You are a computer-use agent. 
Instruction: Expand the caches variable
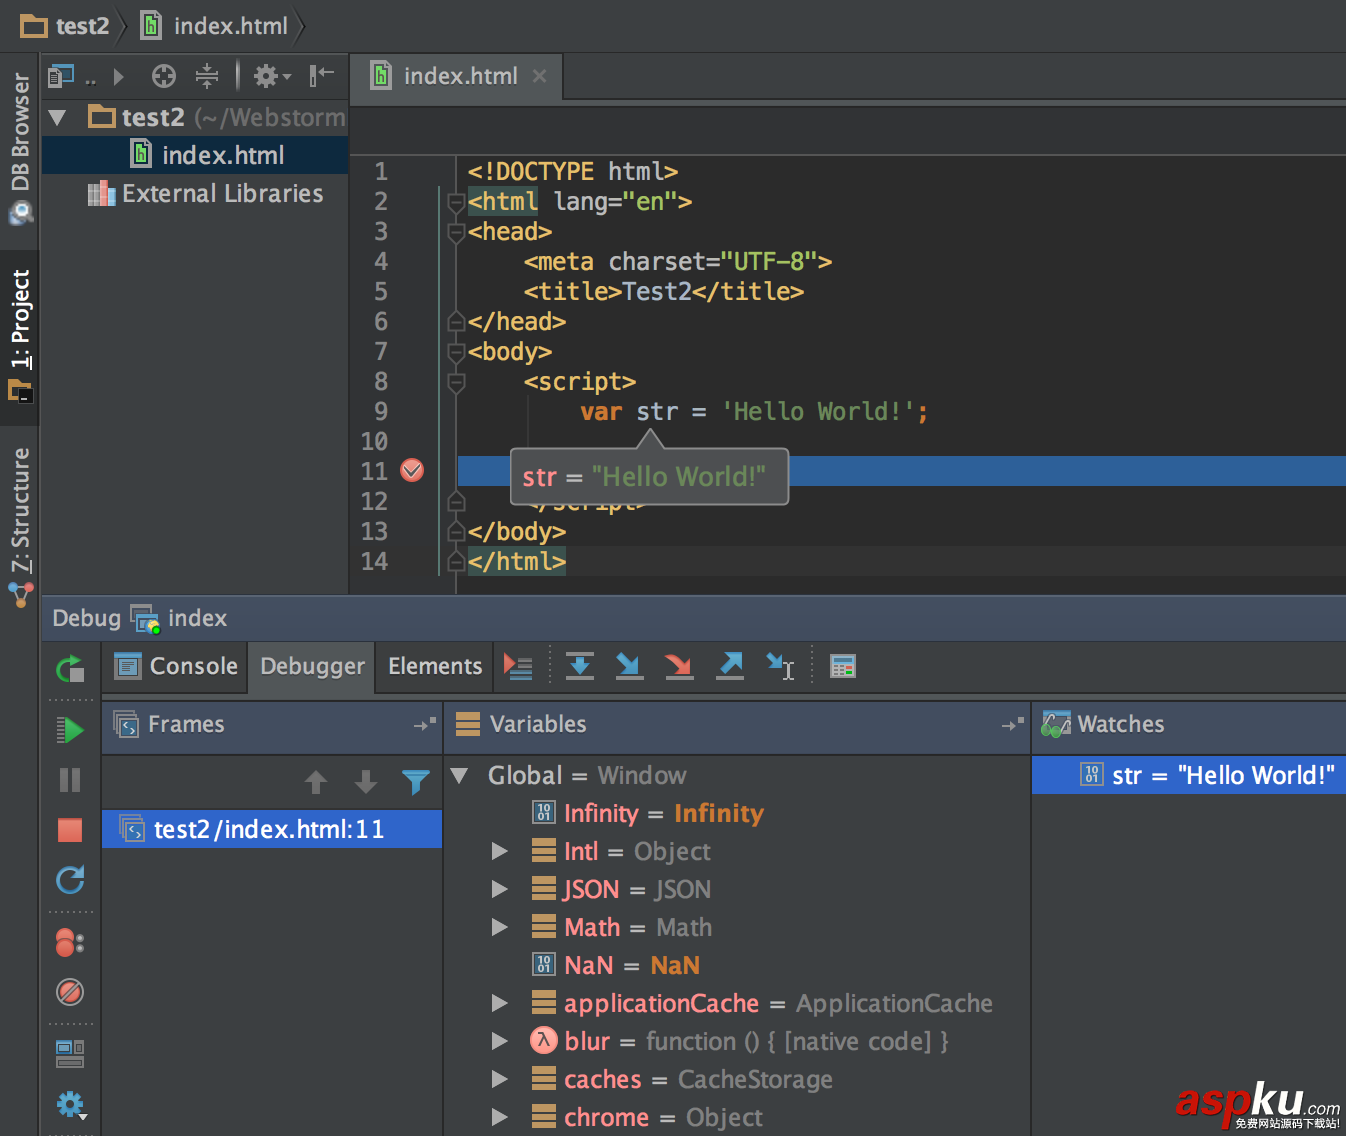pos(500,1080)
